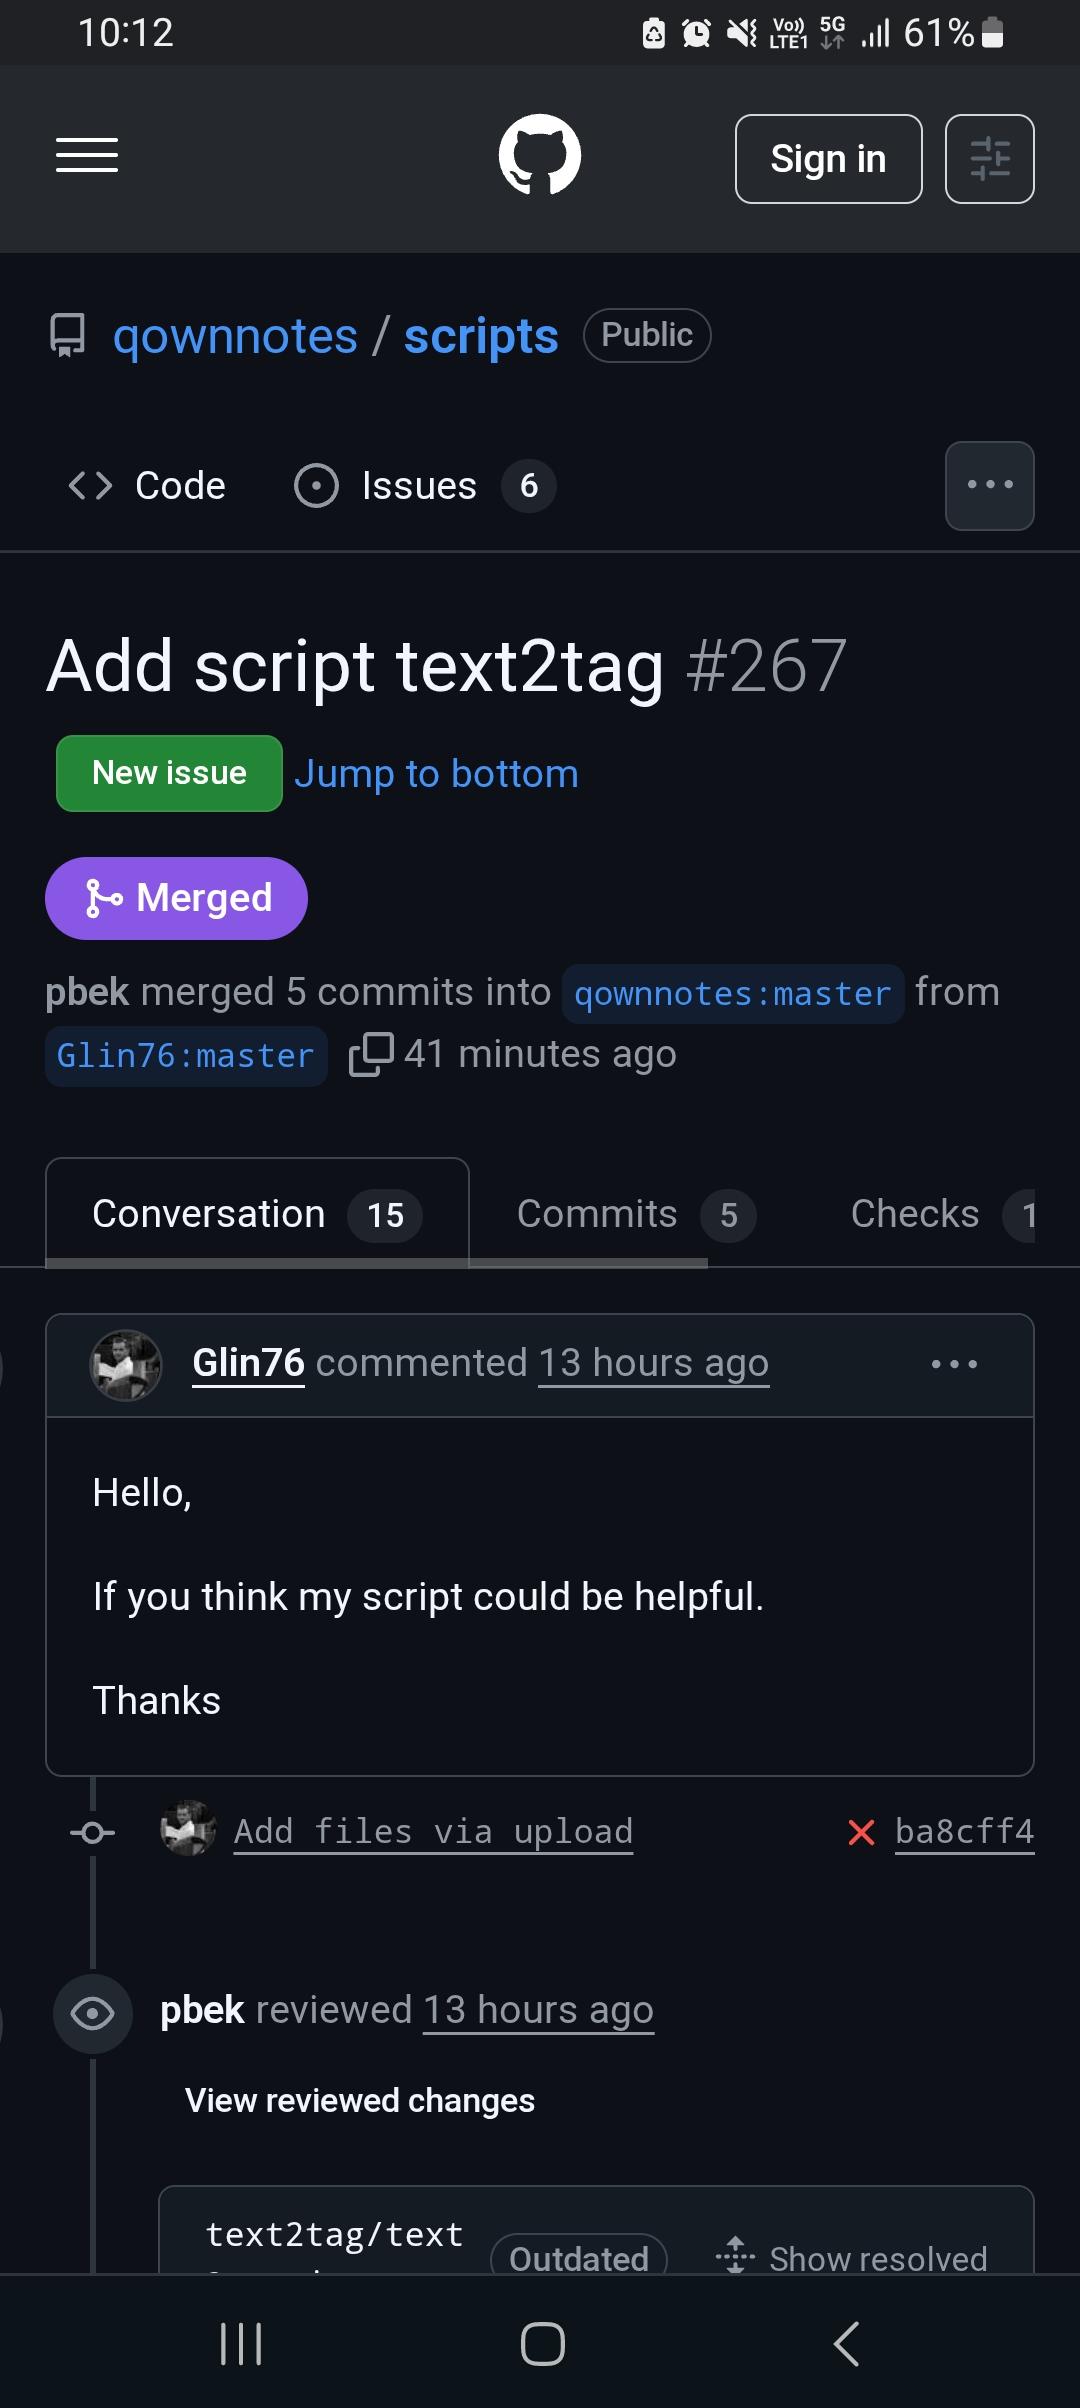Open appearance settings sliders icon
This screenshot has width=1080, height=2408.
pos(990,159)
